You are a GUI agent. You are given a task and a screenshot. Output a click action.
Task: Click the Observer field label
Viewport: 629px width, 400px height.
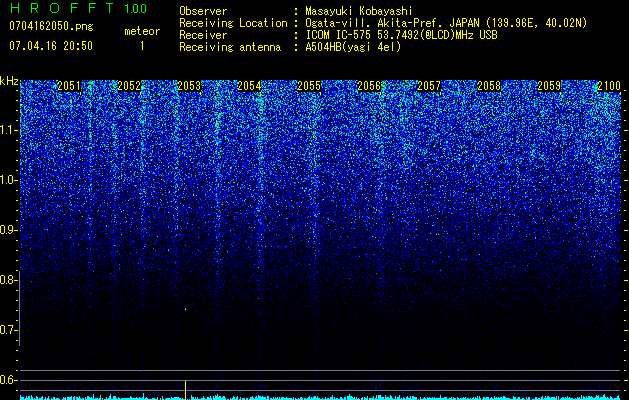203,11
